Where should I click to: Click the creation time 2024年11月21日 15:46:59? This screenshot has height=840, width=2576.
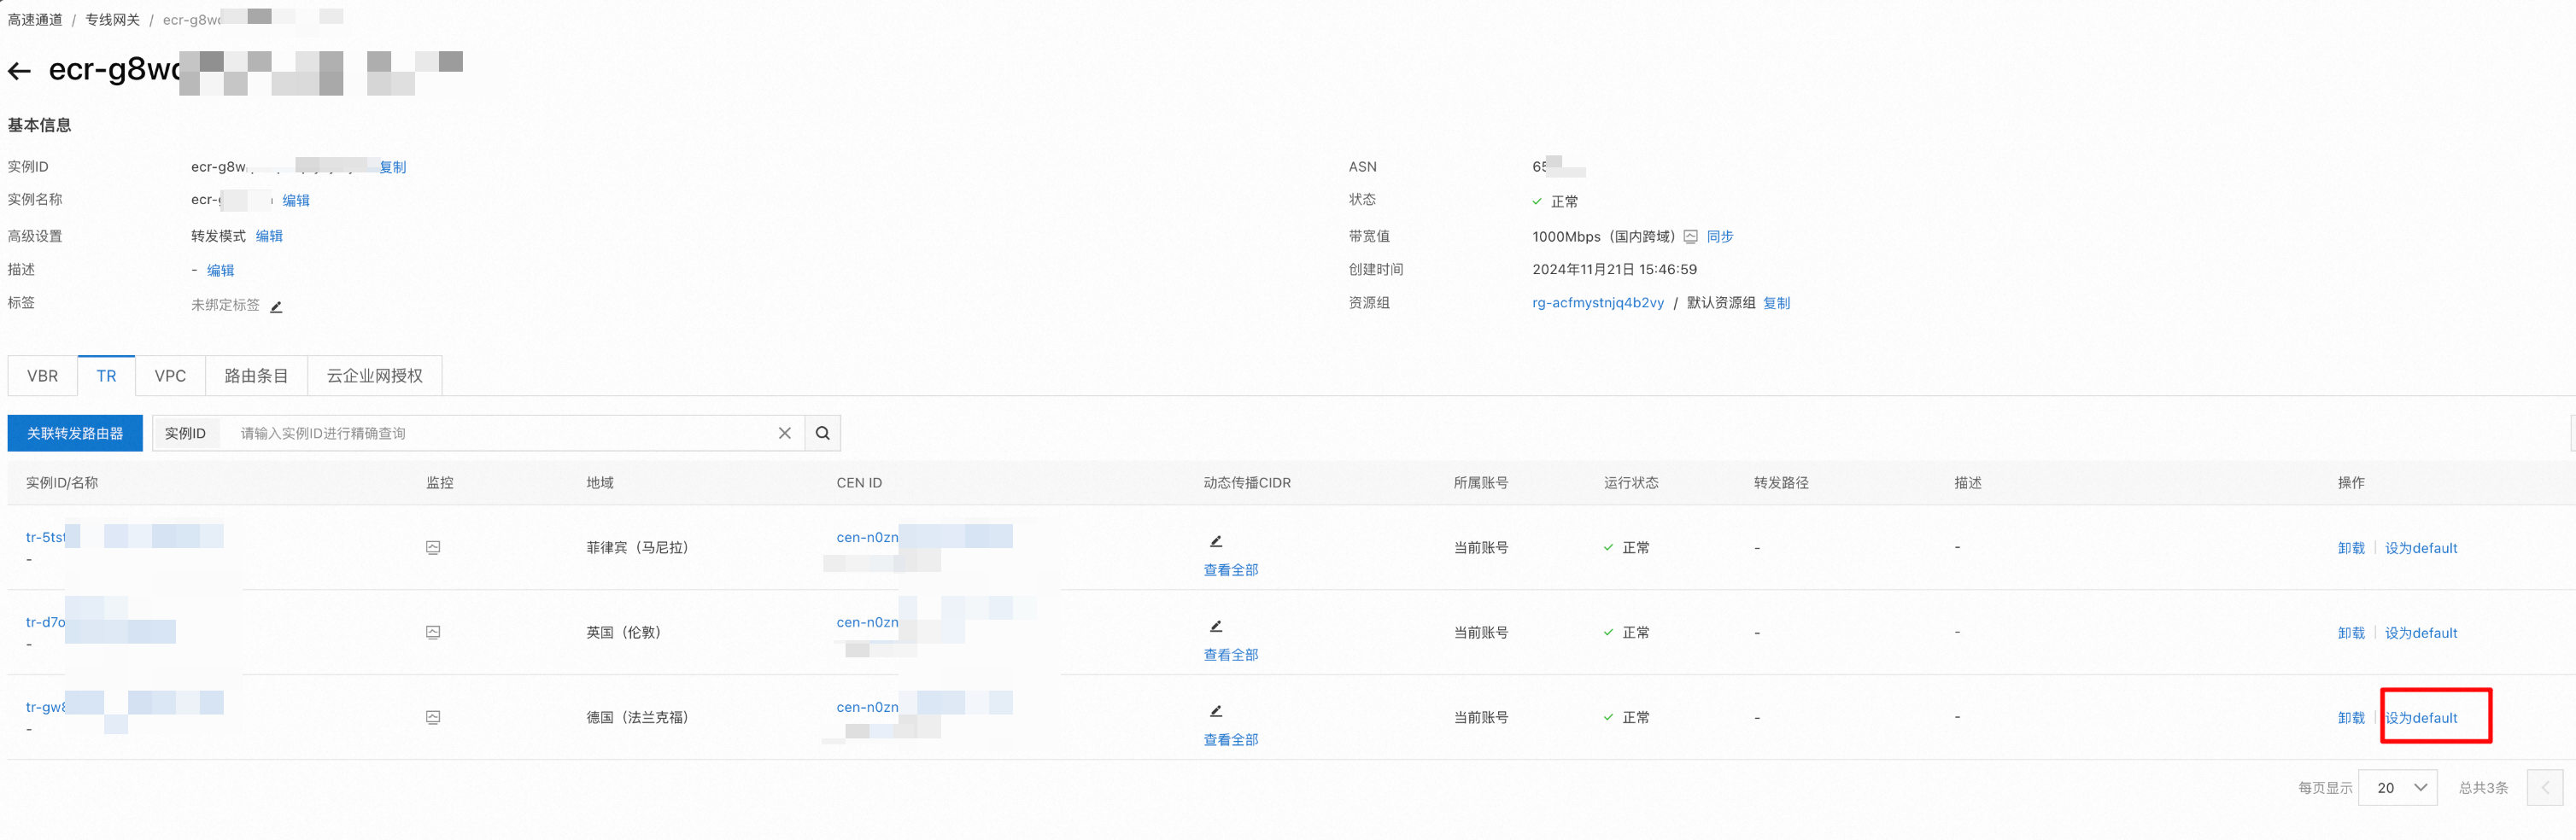(1614, 270)
